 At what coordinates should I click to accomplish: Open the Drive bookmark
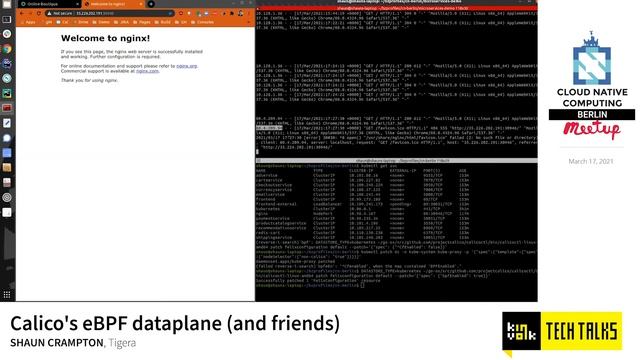[x=80, y=22]
